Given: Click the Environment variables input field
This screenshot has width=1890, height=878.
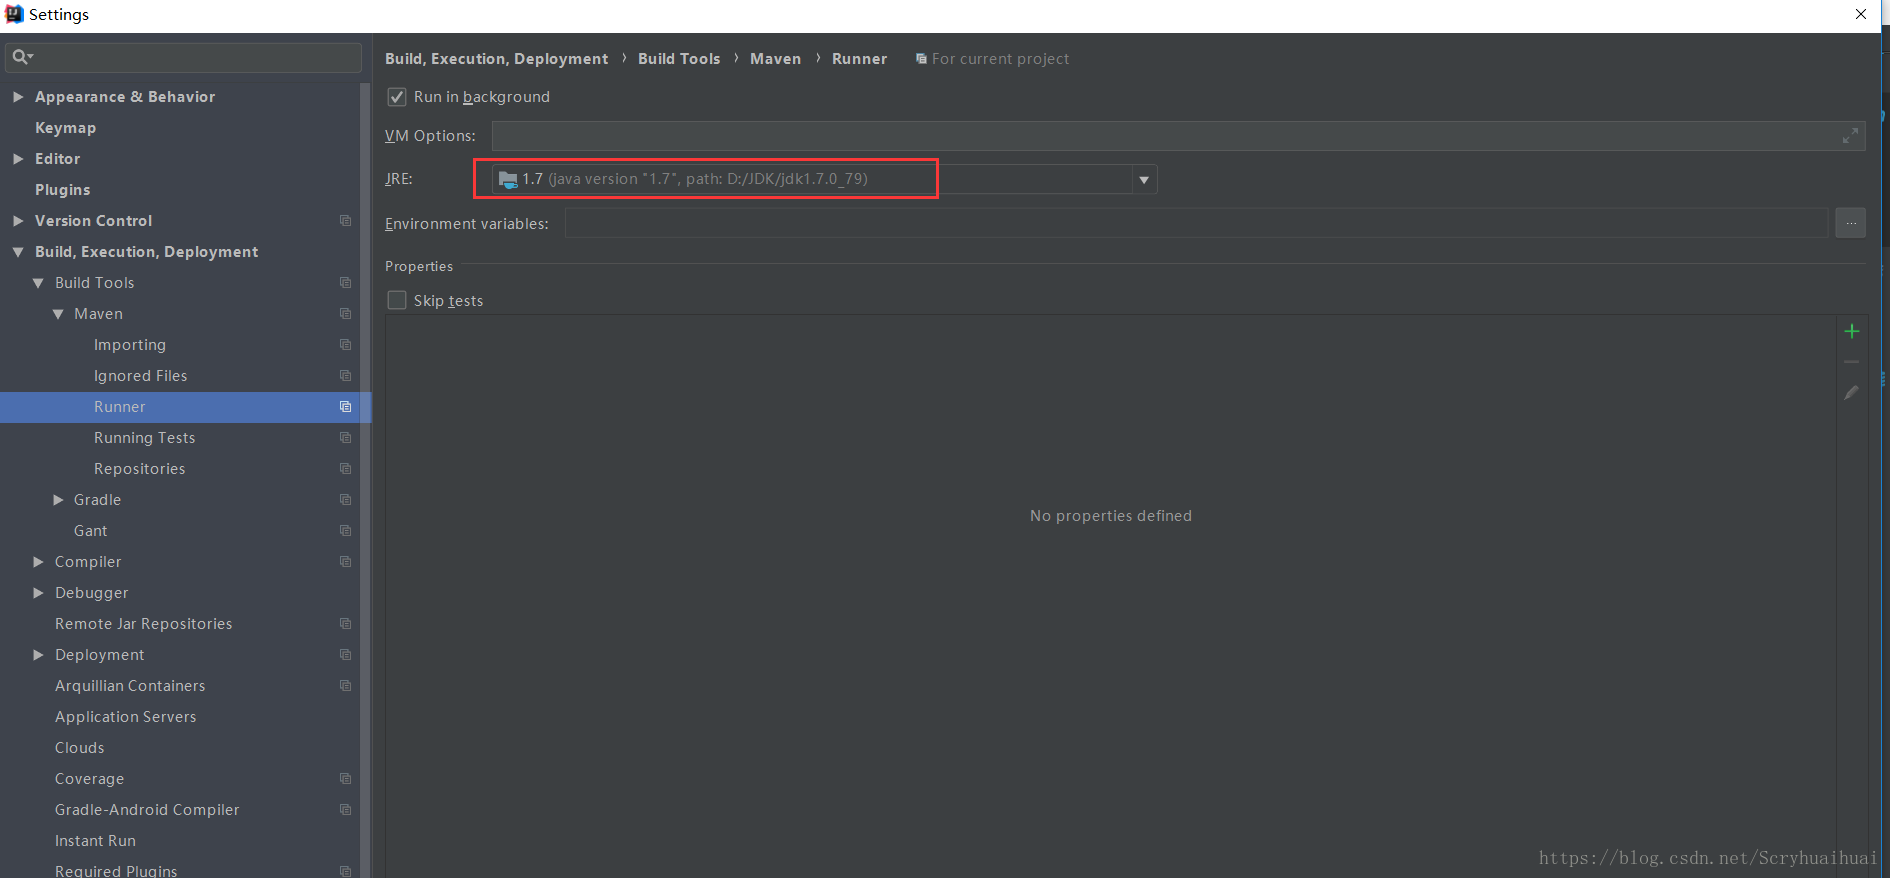Looking at the screenshot, I should click(x=1196, y=223).
